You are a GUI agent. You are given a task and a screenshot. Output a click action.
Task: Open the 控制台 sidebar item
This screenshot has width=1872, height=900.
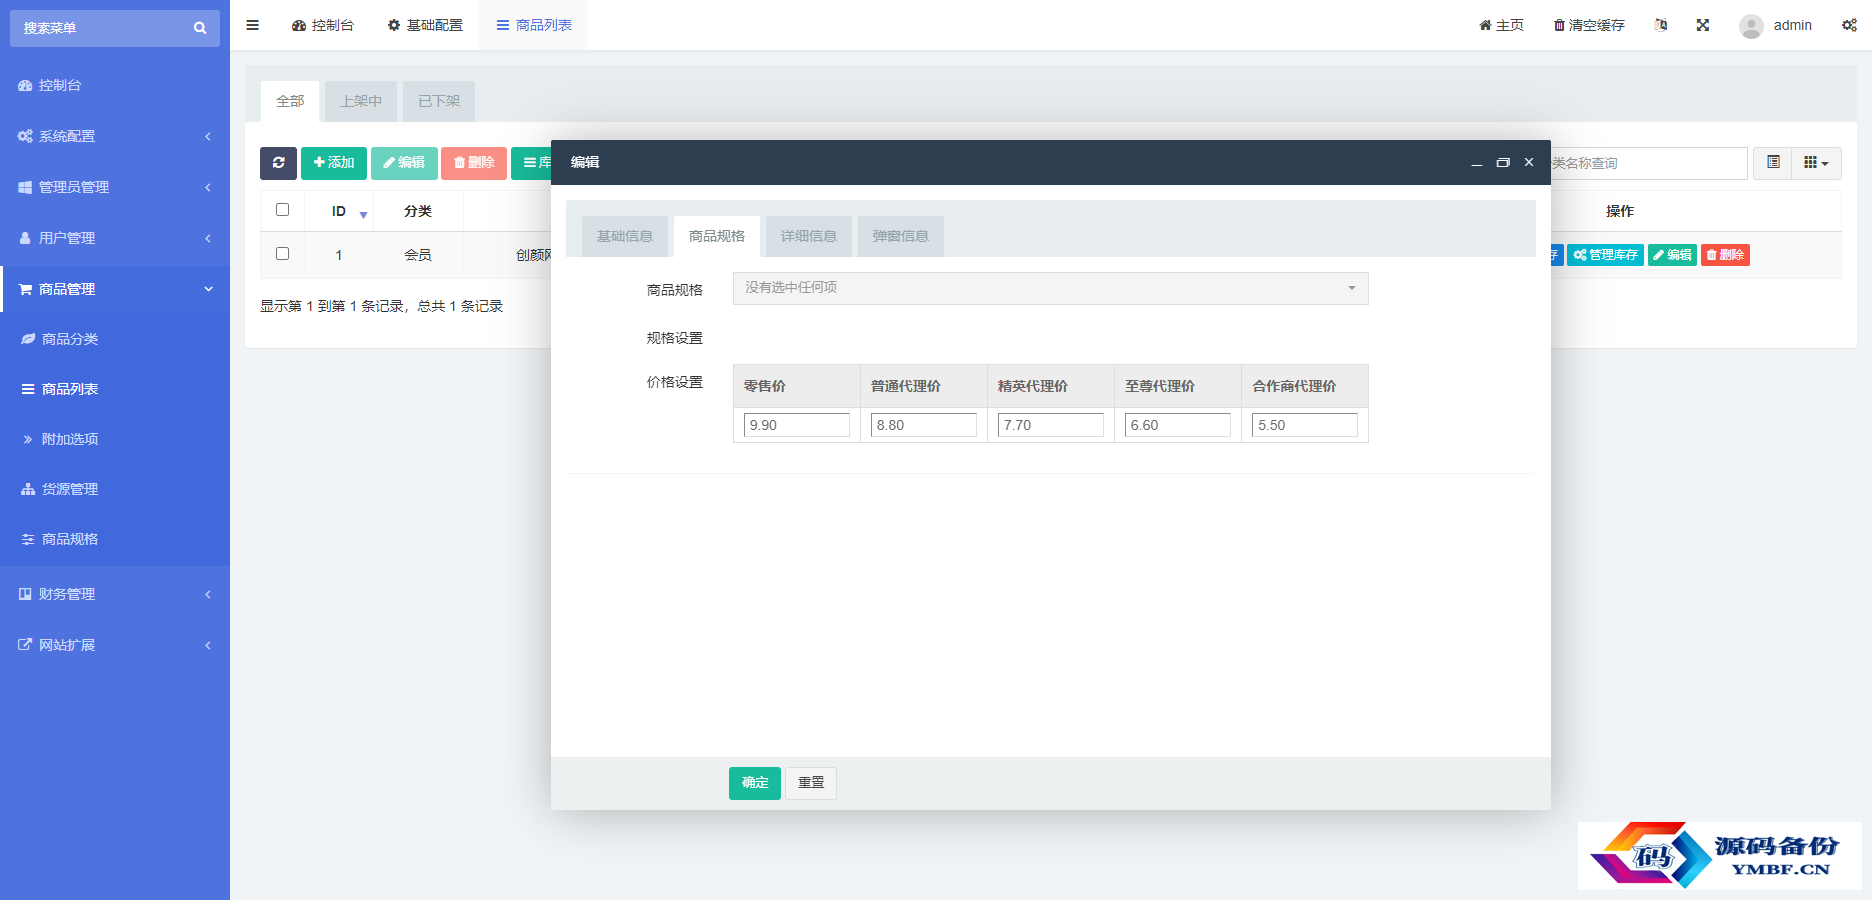115,85
